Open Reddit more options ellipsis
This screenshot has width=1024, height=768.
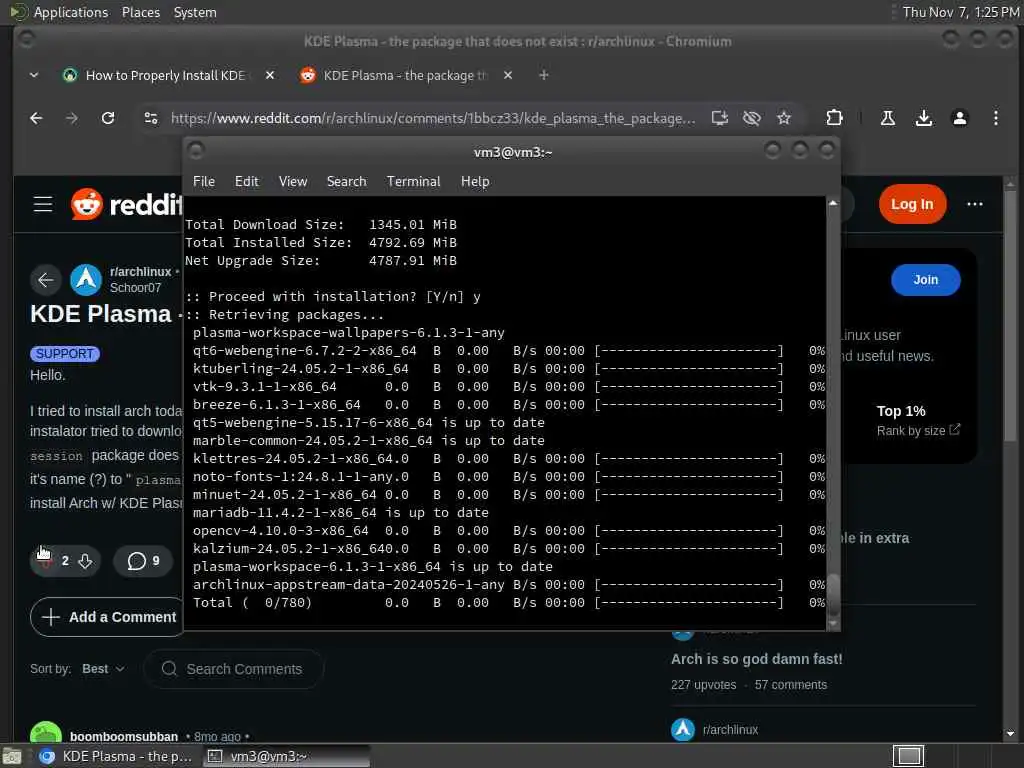click(x=974, y=204)
